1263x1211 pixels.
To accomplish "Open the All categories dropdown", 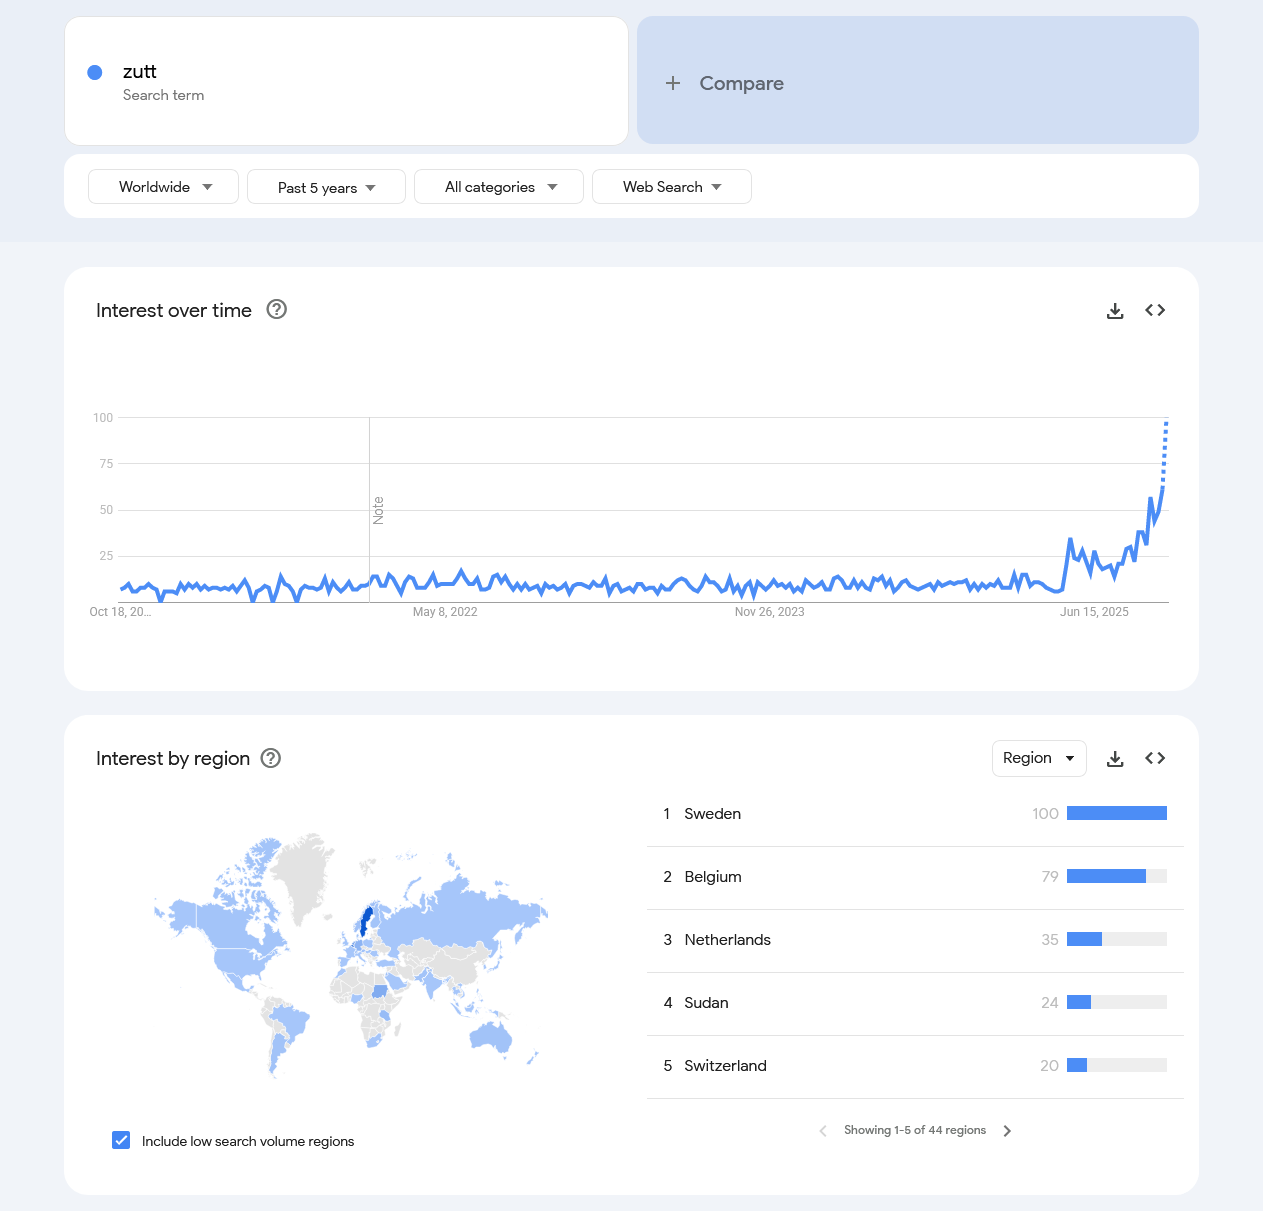I will (499, 187).
